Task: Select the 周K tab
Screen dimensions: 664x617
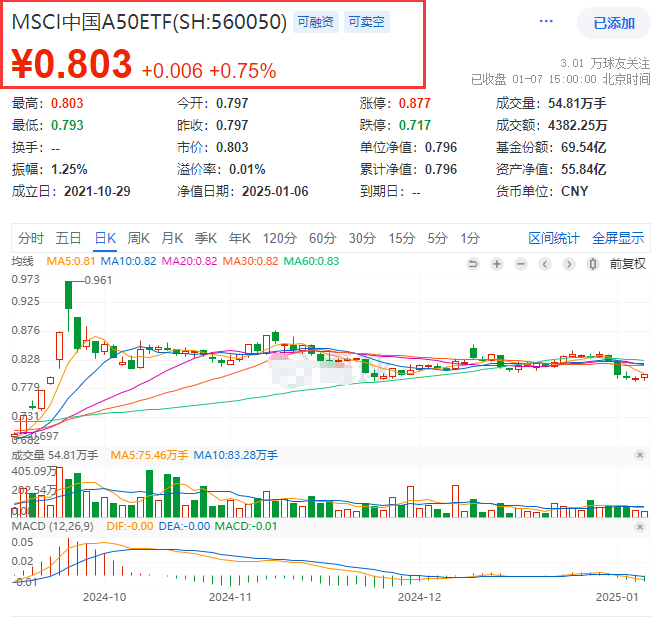Action: coord(138,238)
